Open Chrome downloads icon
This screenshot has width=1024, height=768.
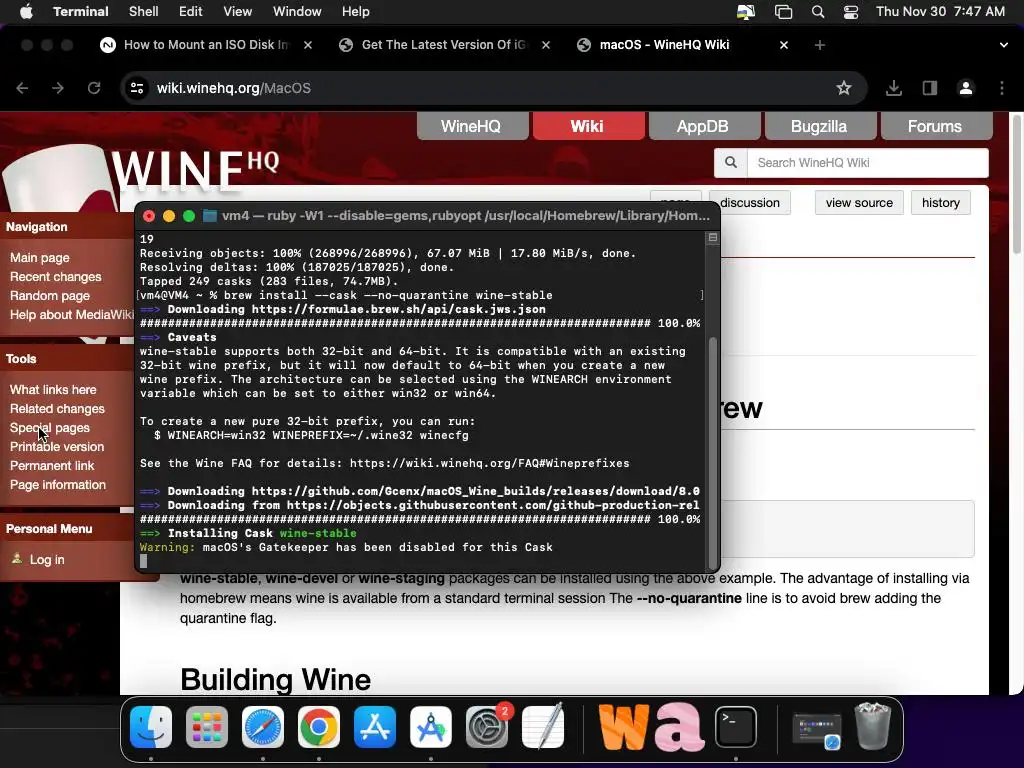coord(893,88)
